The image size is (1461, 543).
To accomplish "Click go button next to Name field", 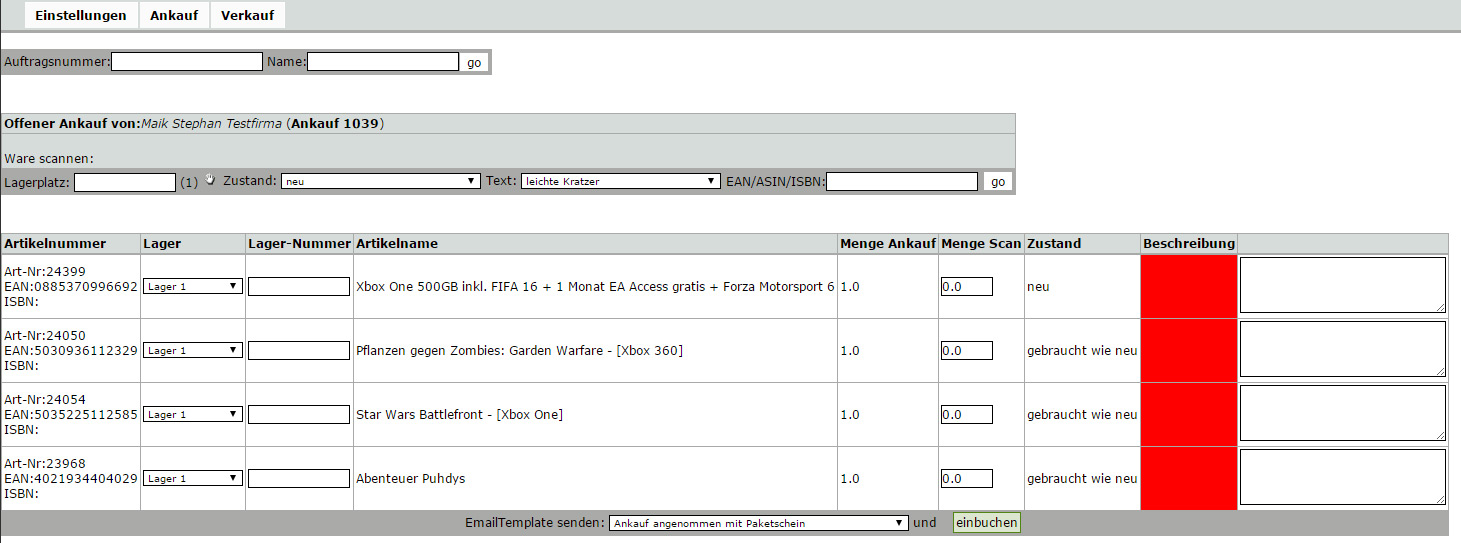I will tap(474, 62).
